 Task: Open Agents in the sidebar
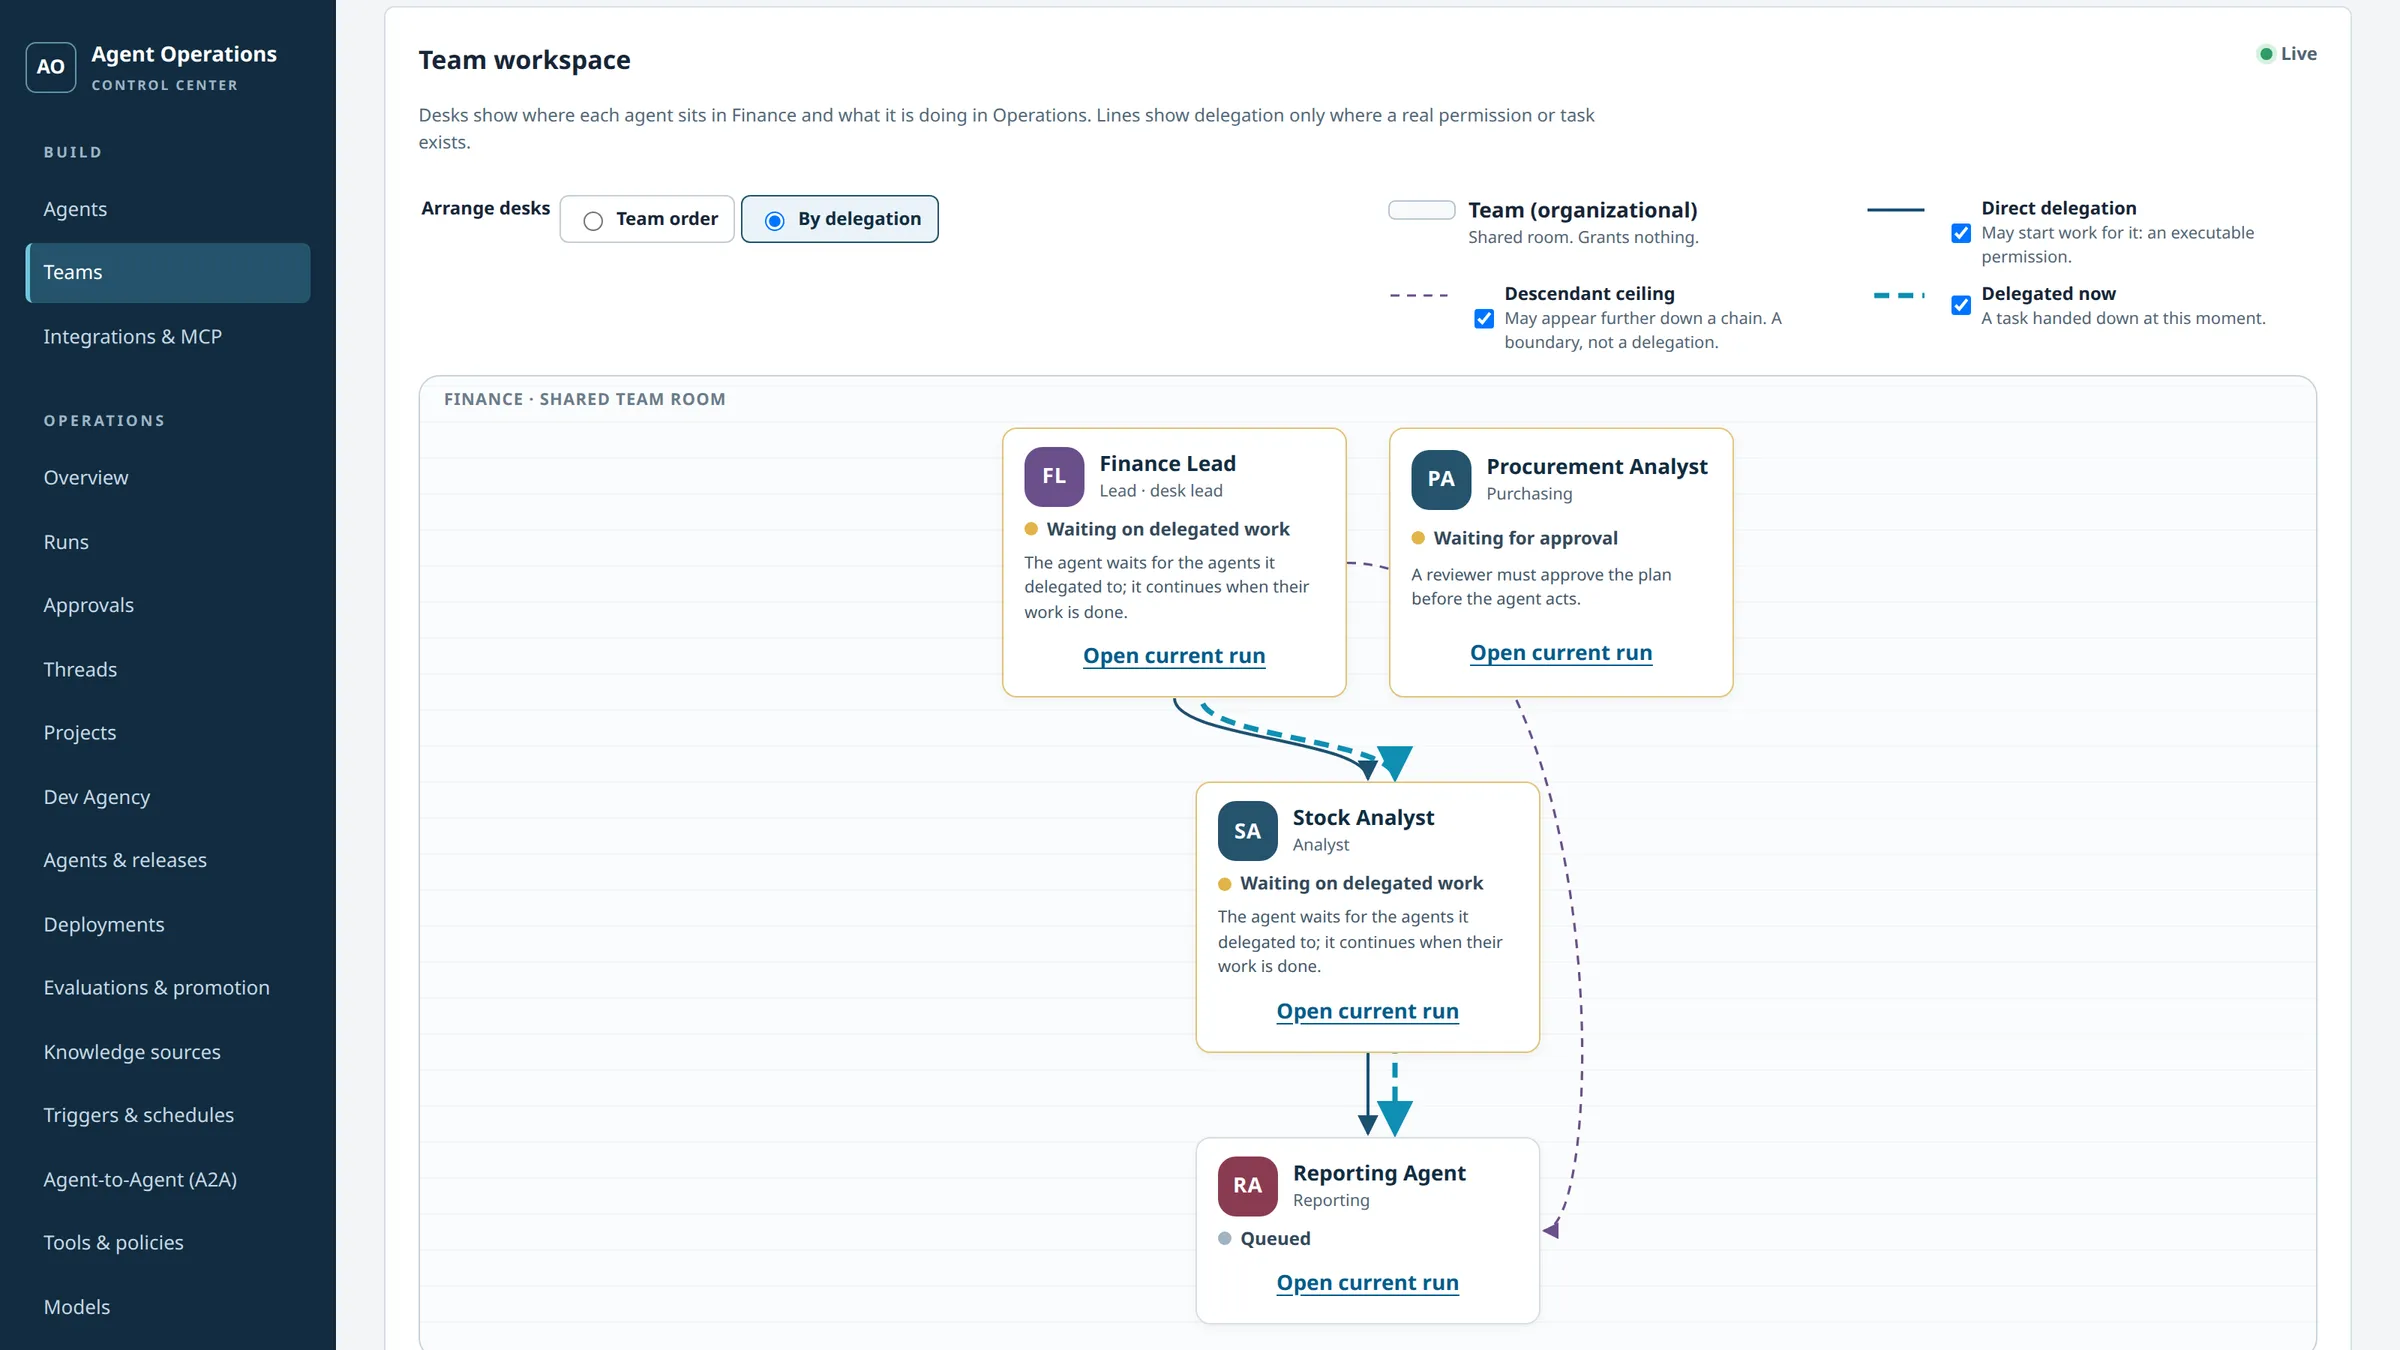point(168,209)
